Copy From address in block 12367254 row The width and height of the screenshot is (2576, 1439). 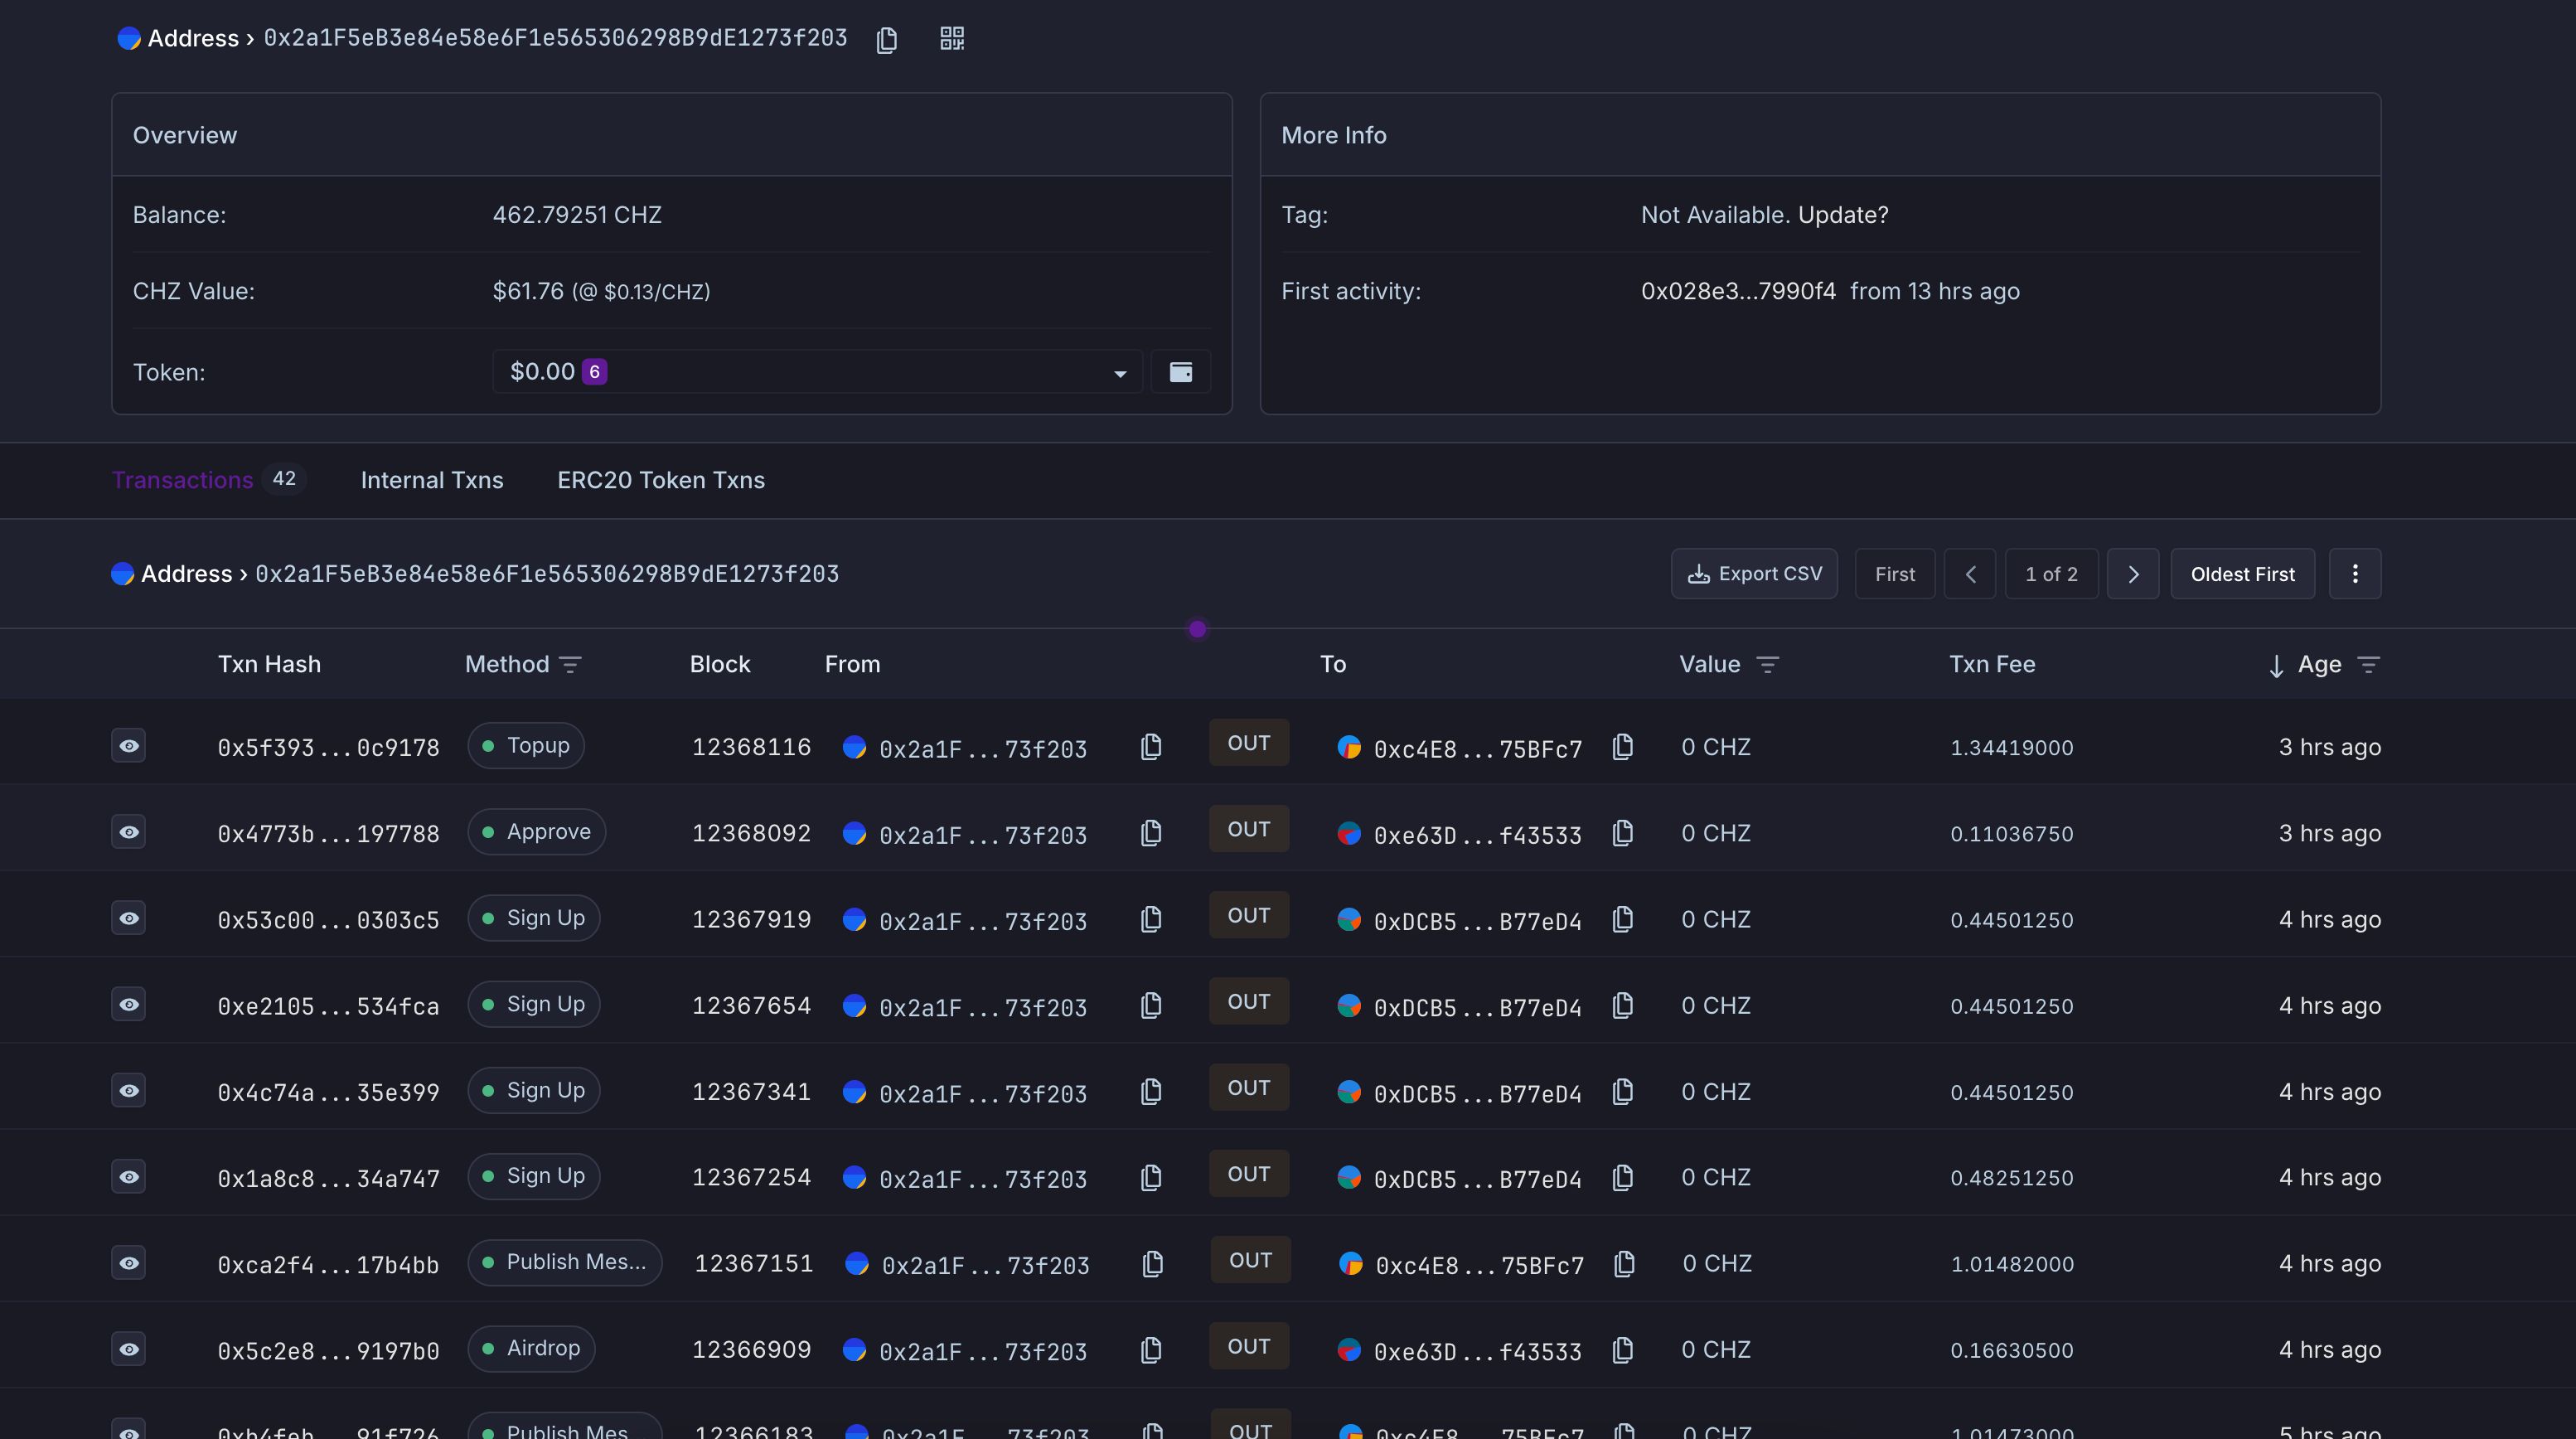[x=1151, y=1177]
